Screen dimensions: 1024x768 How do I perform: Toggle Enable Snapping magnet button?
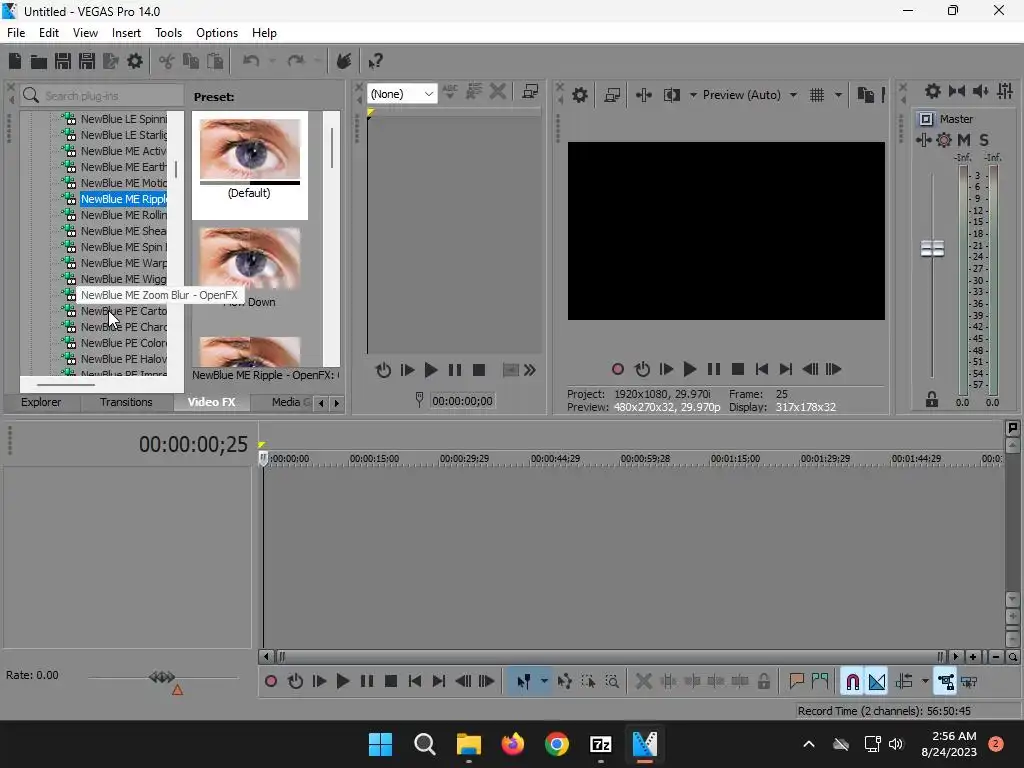(x=852, y=682)
